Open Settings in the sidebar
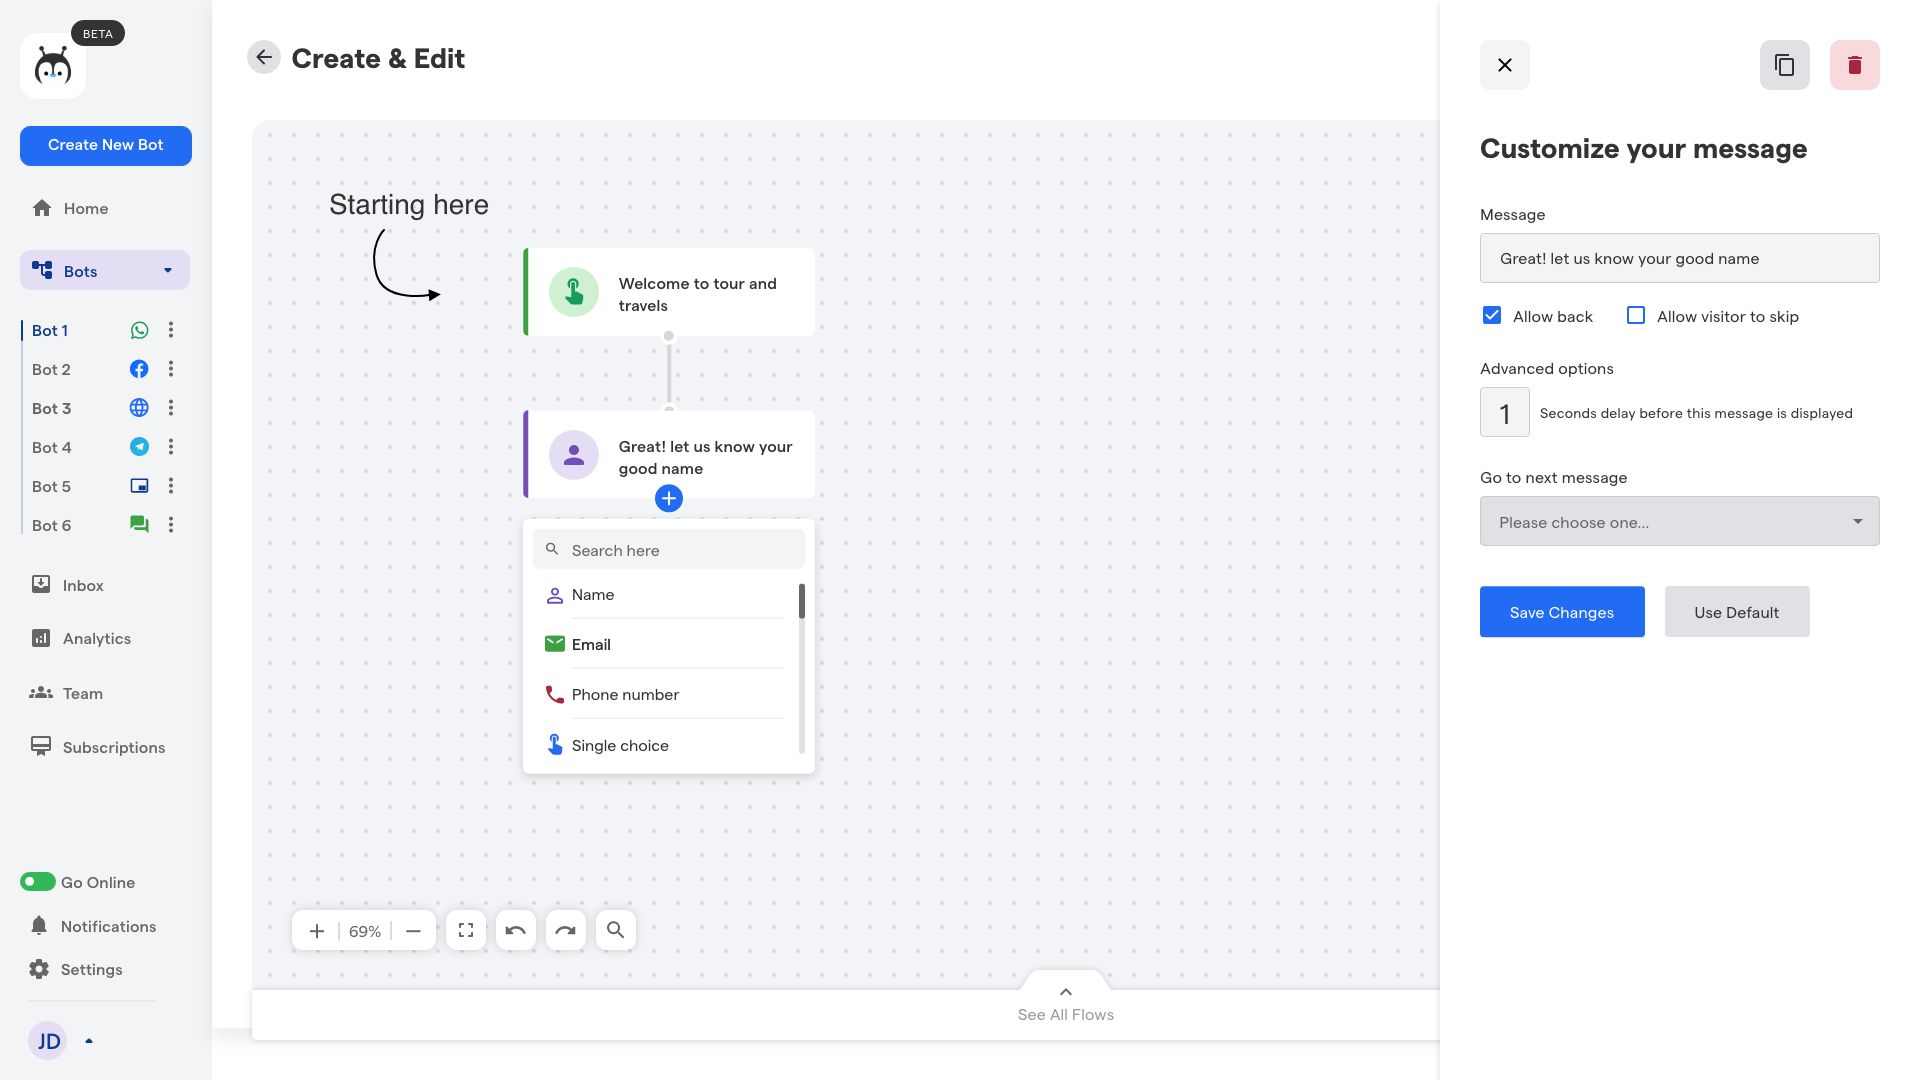The image size is (1920, 1080). pos(76,969)
